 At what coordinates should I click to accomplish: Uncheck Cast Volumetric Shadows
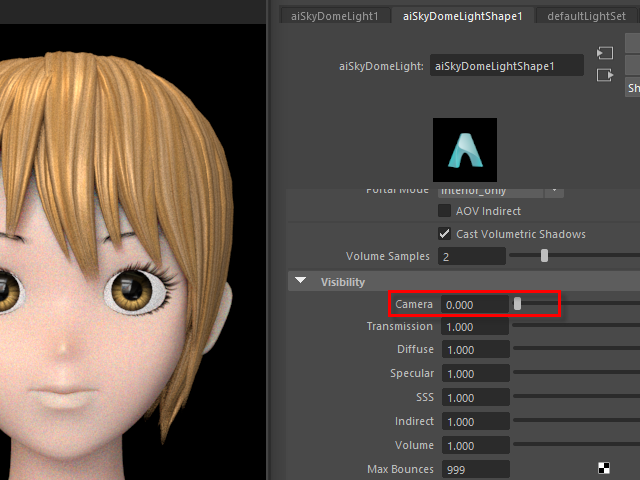tap(445, 234)
